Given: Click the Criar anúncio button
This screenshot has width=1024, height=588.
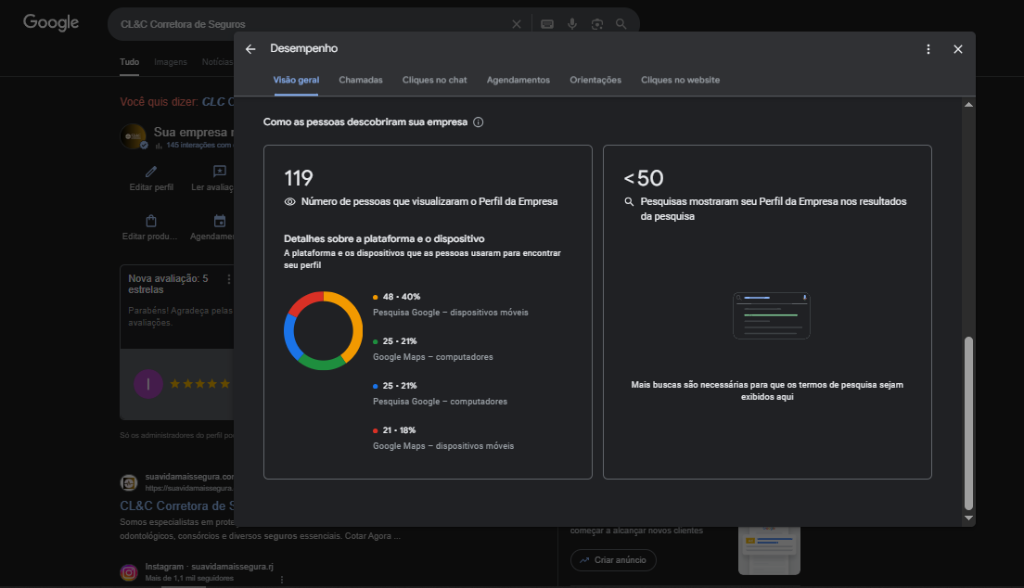Looking at the screenshot, I should pyautogui.click(x=613, y=560).
